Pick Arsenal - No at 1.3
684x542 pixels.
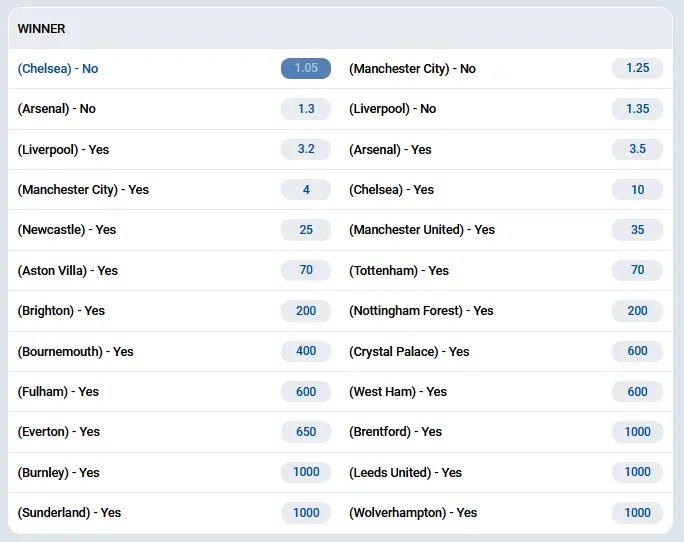tap(306, 109)
